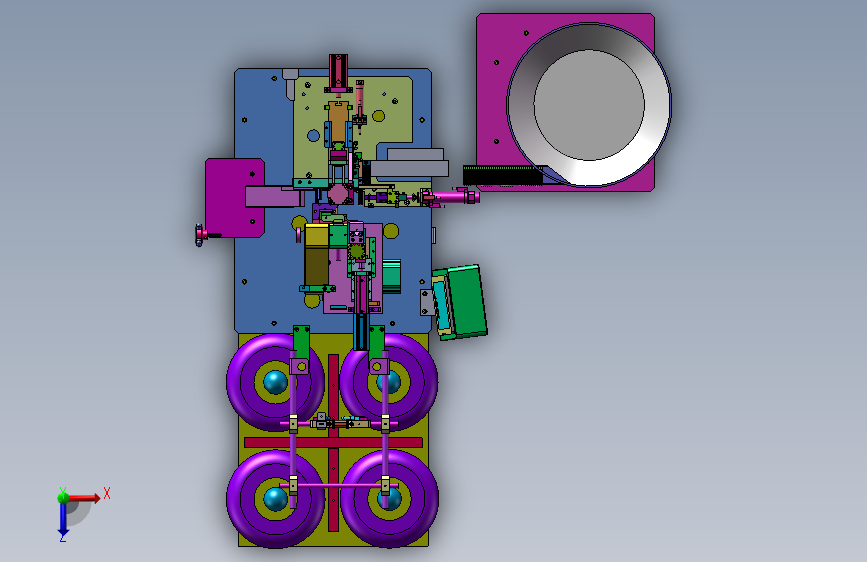
Task: Select the tilted green motor box
Action: point(466,300)
